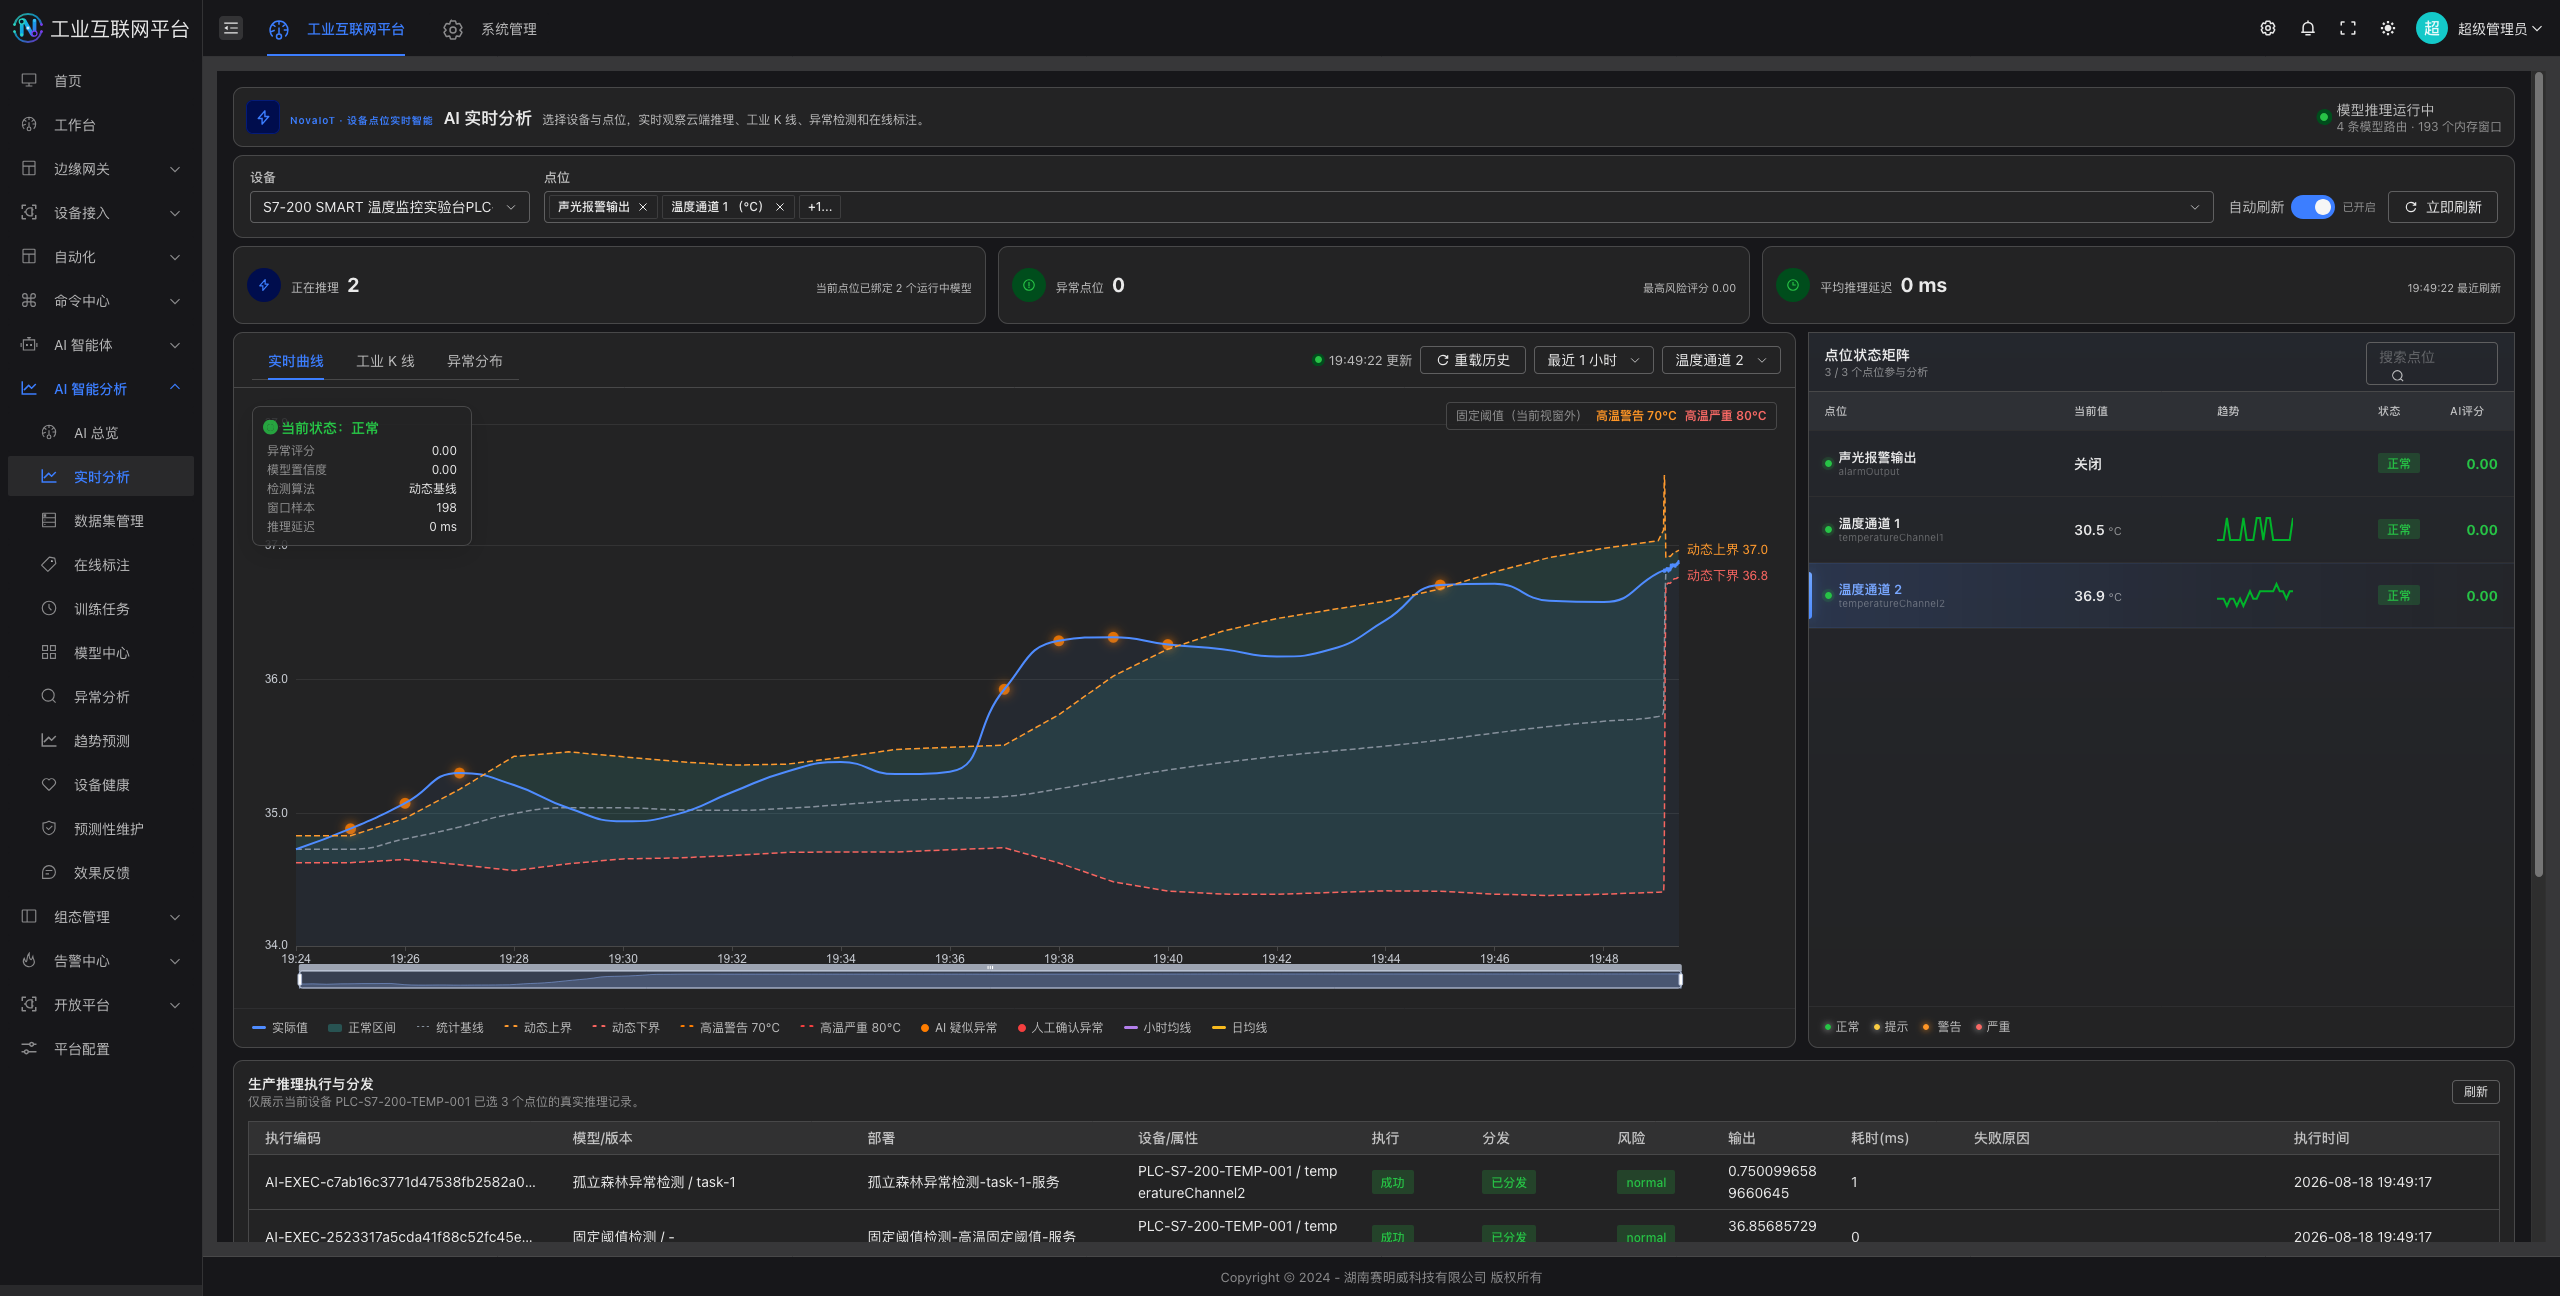
Task: Open 效果反馈 page
Action: pyautogui.click(x=100, y=872)
